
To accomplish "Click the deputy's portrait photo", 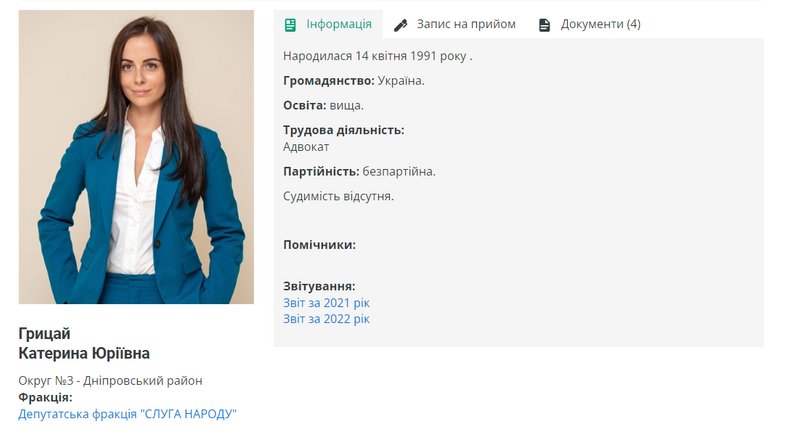I will [136, 157].
